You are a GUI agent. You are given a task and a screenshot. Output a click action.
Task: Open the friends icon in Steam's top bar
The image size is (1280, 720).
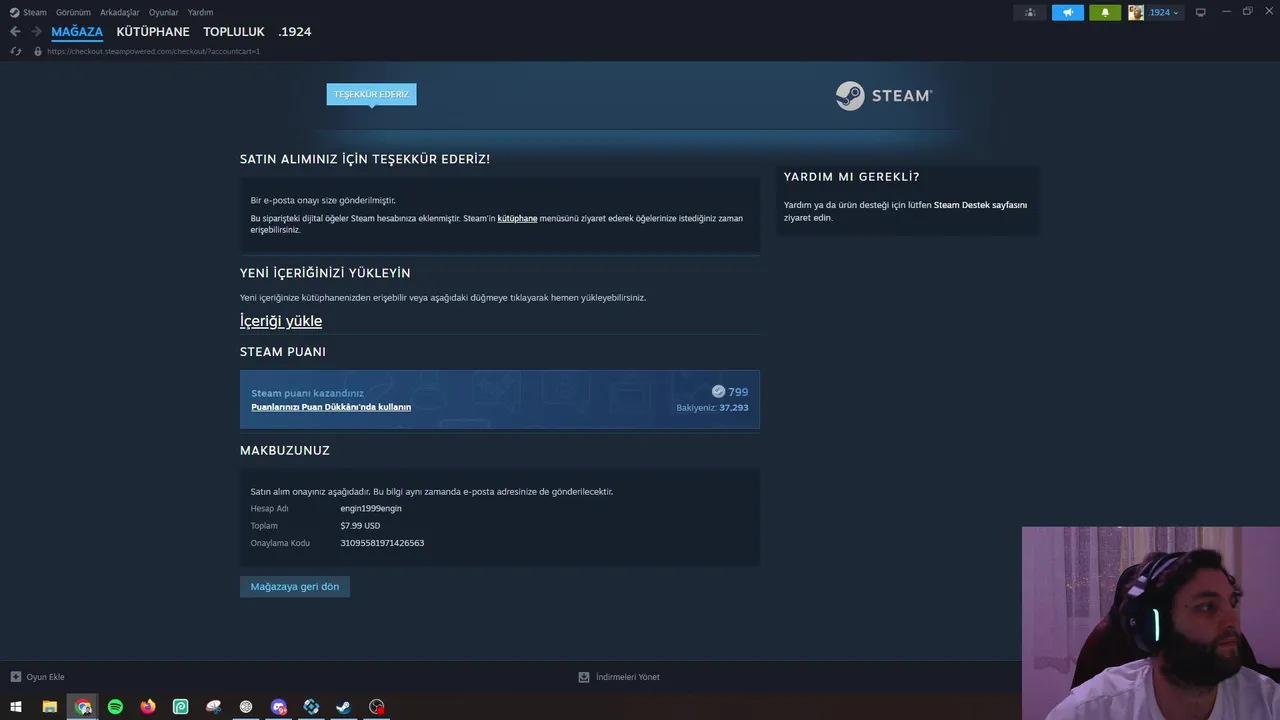(x=1030, y=12)
